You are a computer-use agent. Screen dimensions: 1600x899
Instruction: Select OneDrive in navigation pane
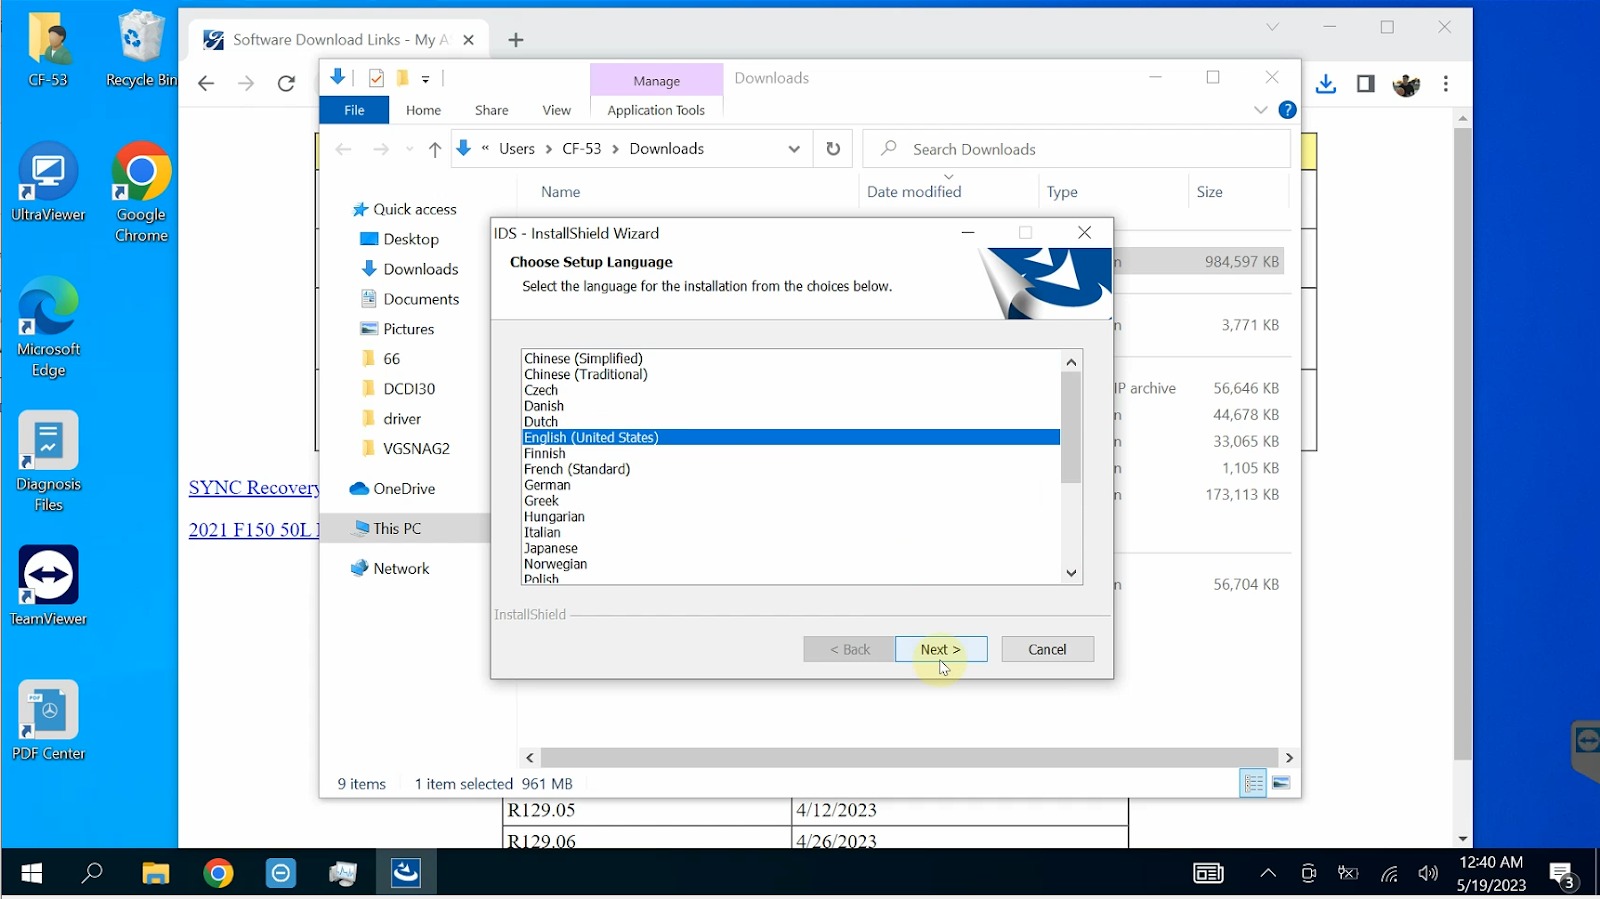[x=403, y=489]
